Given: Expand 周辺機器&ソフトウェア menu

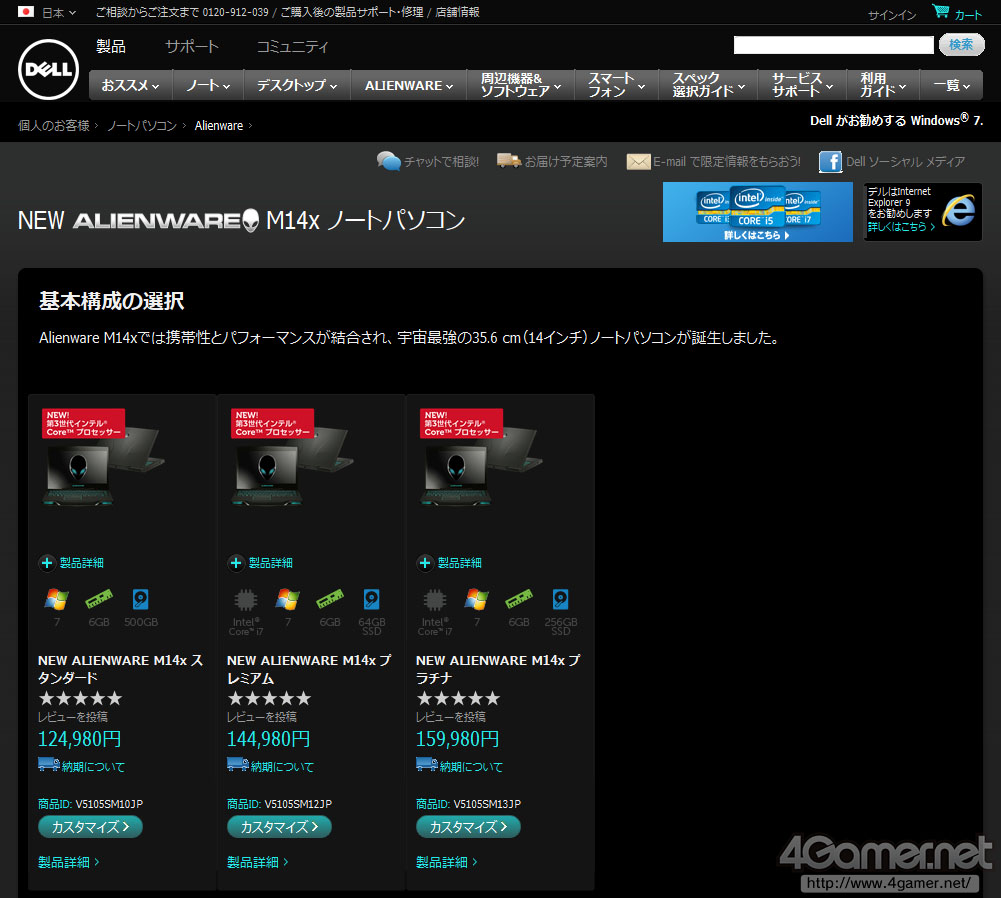Looking at the screenshot, I should [x=520, y=85].
